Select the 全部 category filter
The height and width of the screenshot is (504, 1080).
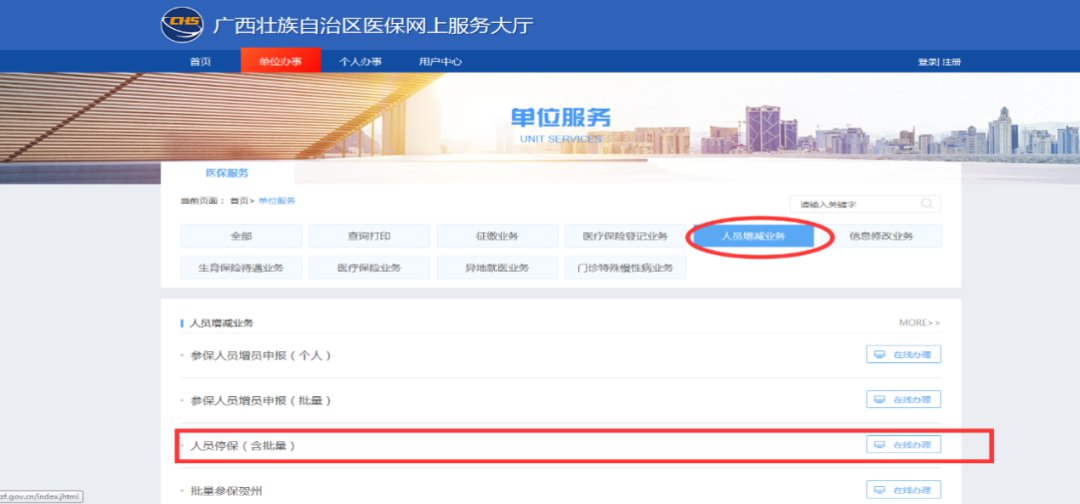[x=241, y=236]
